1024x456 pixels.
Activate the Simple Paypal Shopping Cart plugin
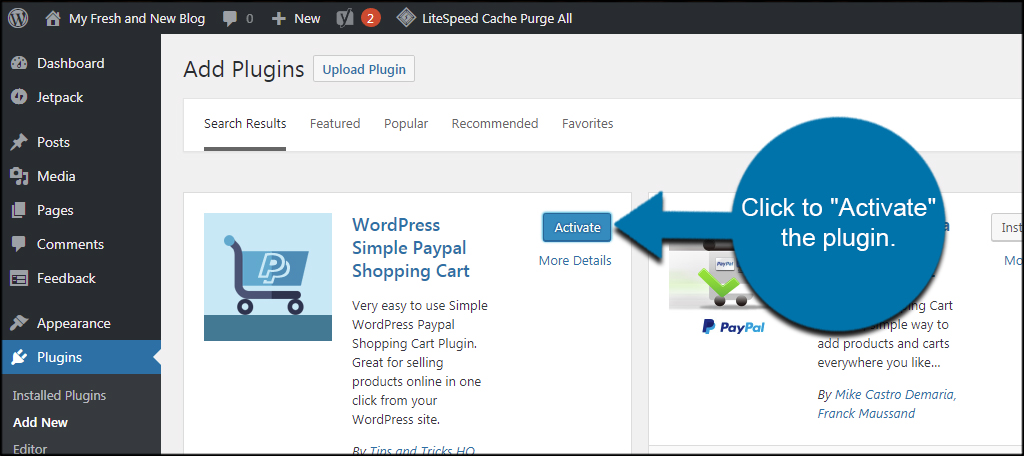577,227
